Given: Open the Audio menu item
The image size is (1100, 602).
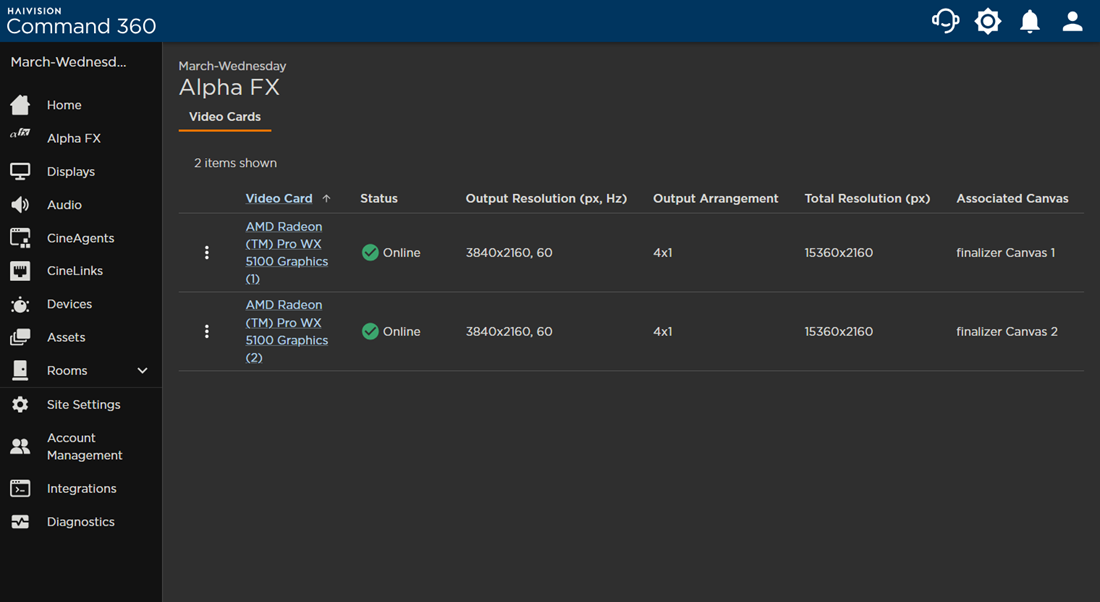Looking at the screenshot, I should (64, 205).
